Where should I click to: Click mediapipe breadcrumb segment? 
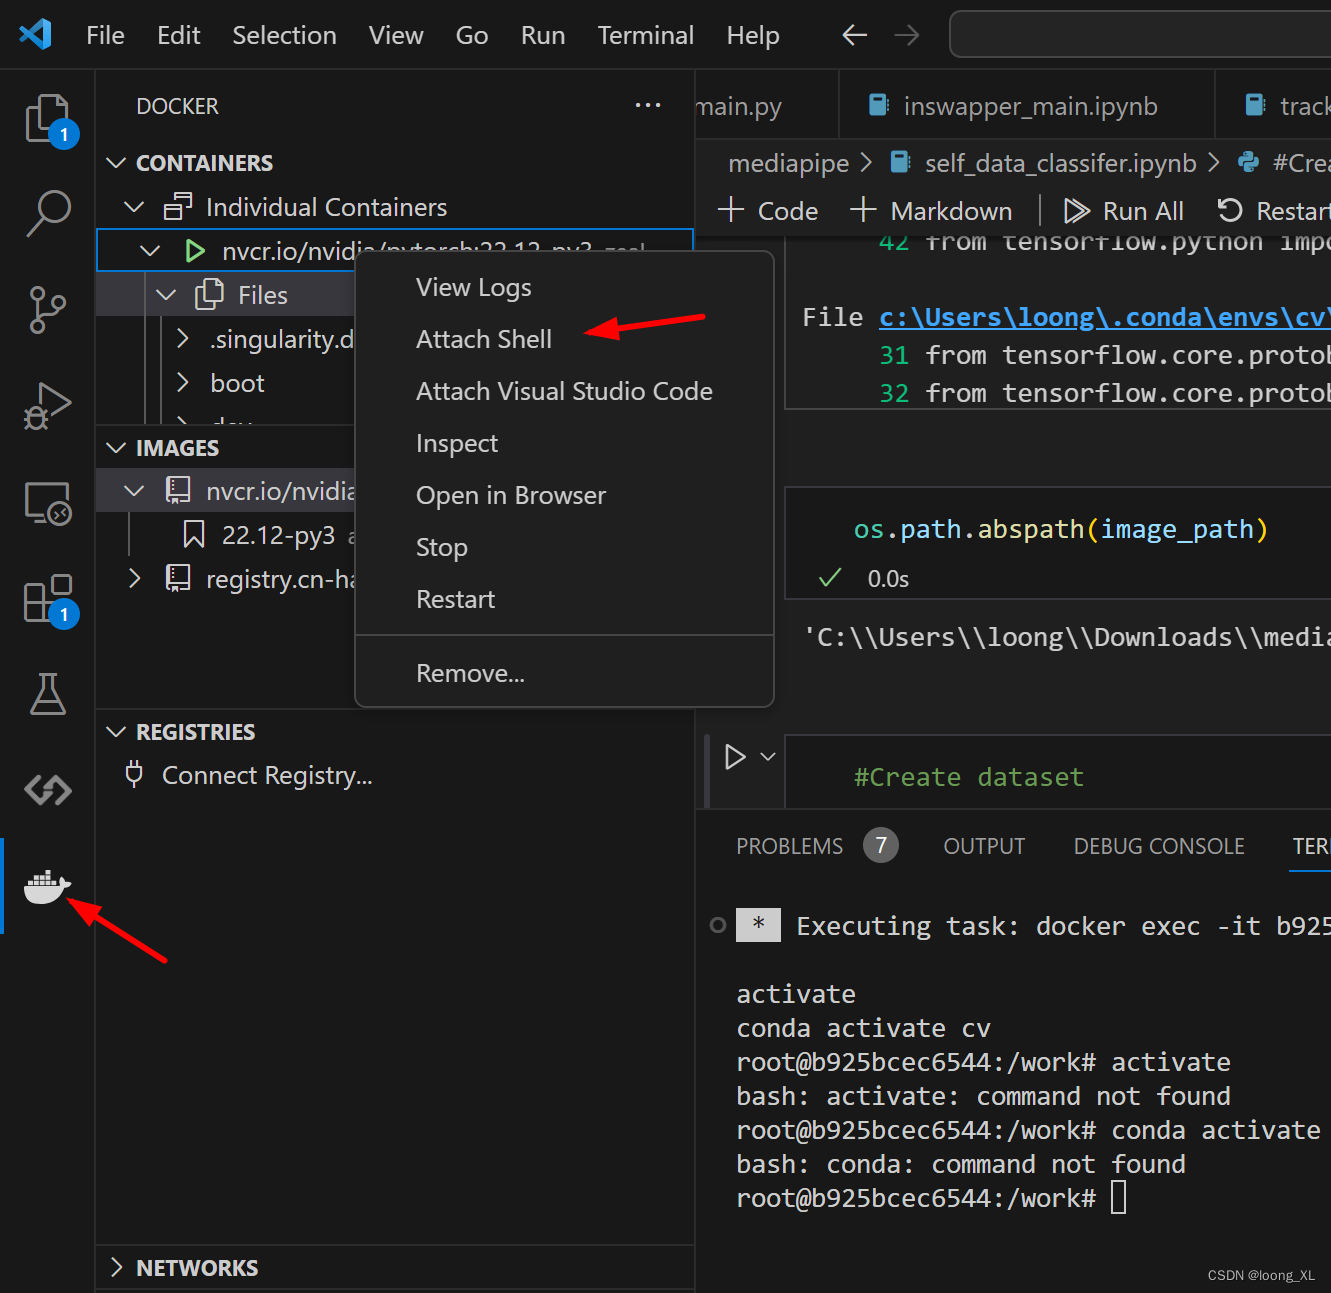click(x=788, y=163)
